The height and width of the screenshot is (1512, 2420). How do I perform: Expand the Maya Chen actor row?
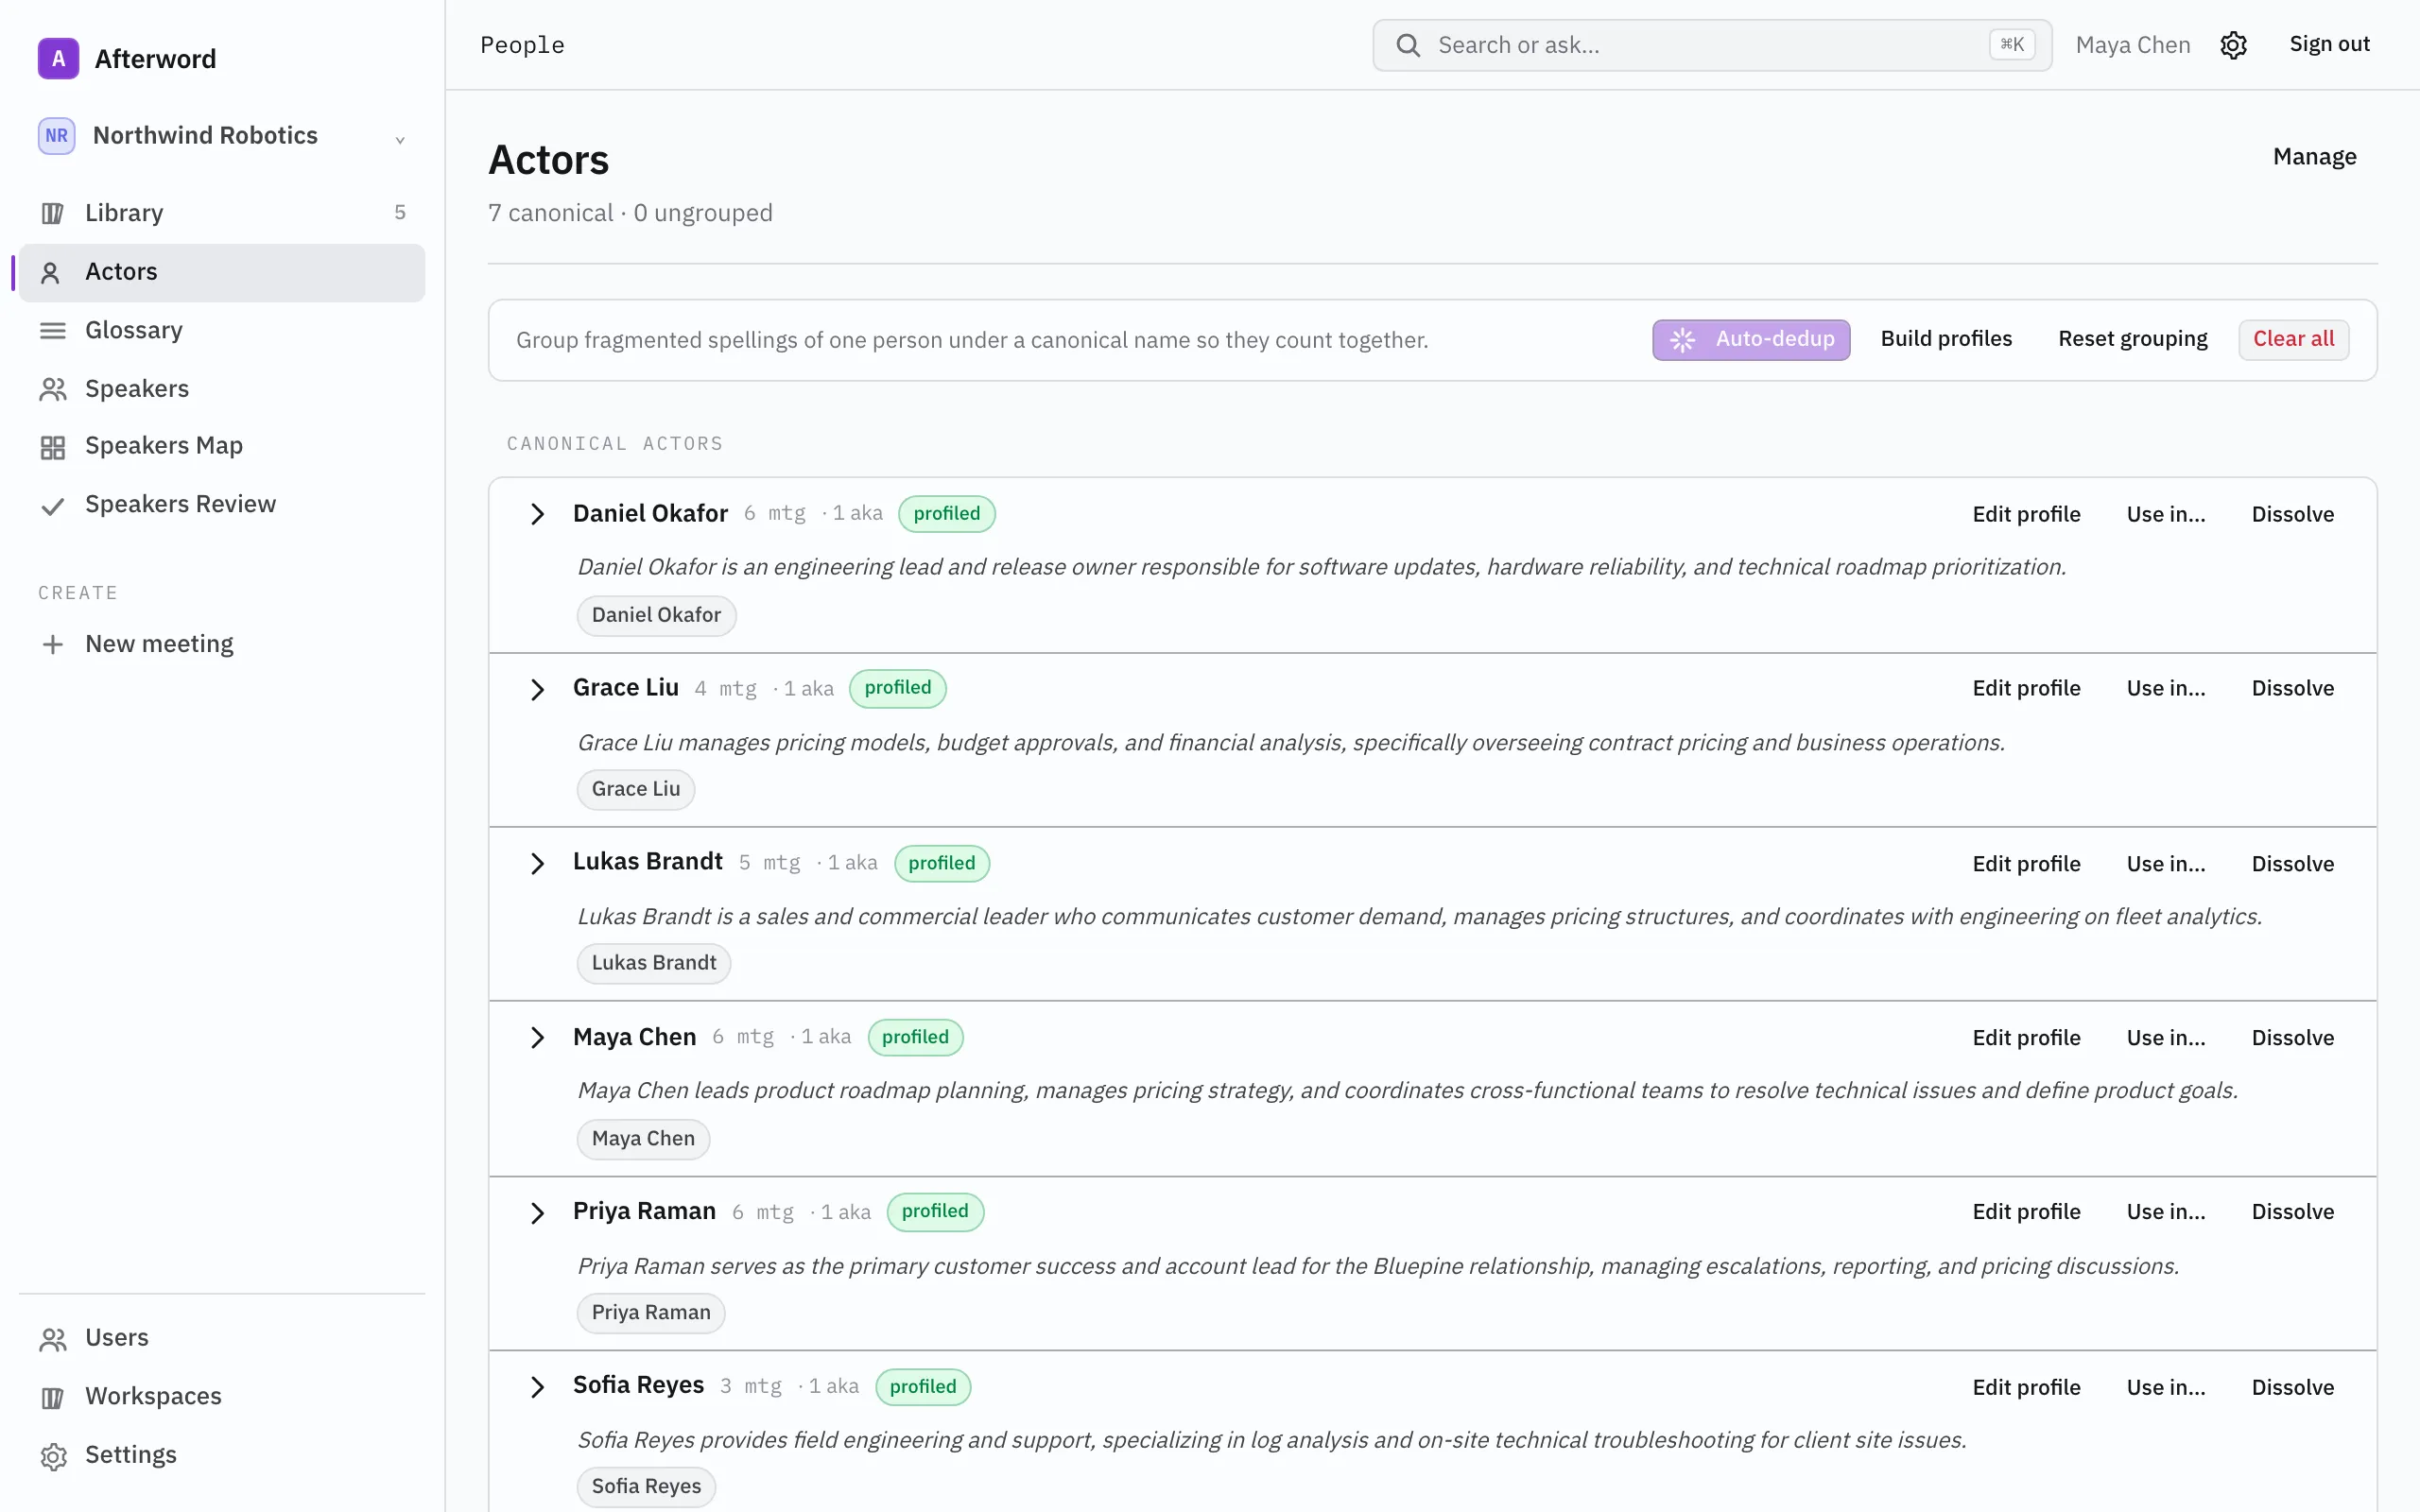pyautogui.click(x=537, y=1037)
